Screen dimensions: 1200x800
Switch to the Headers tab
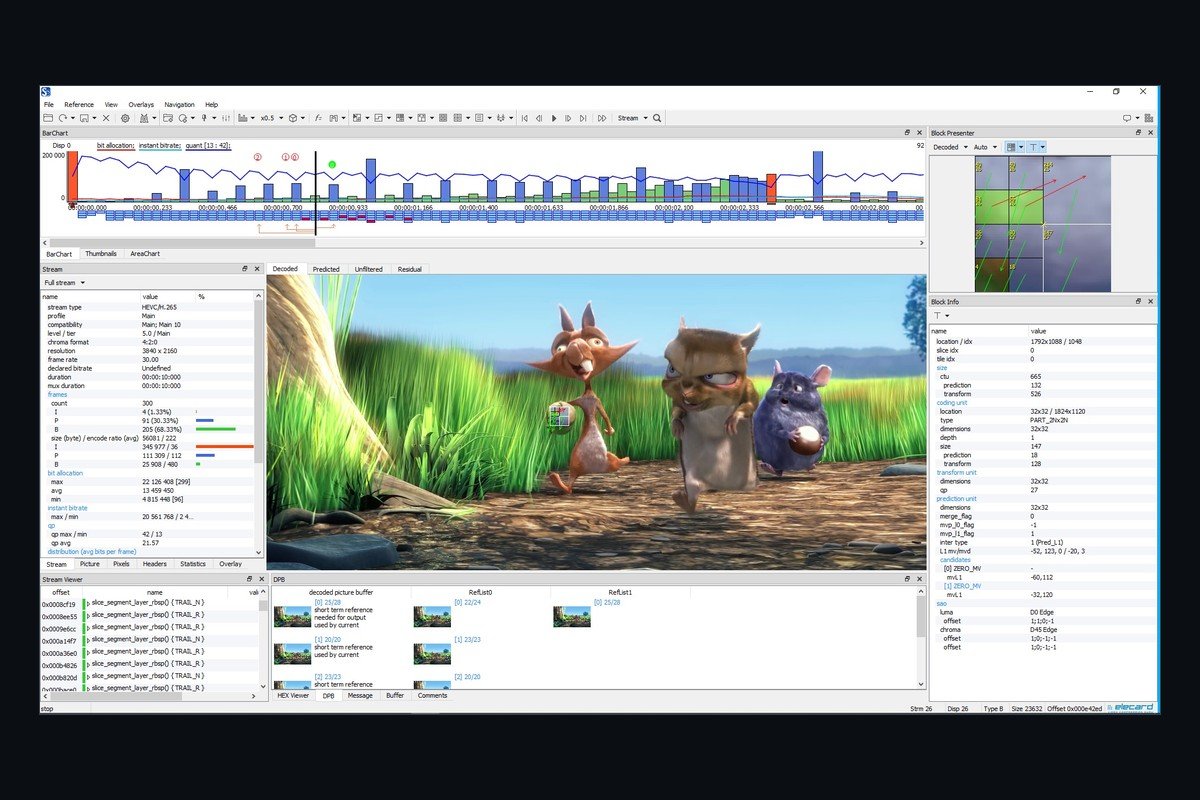coord(155,564)
